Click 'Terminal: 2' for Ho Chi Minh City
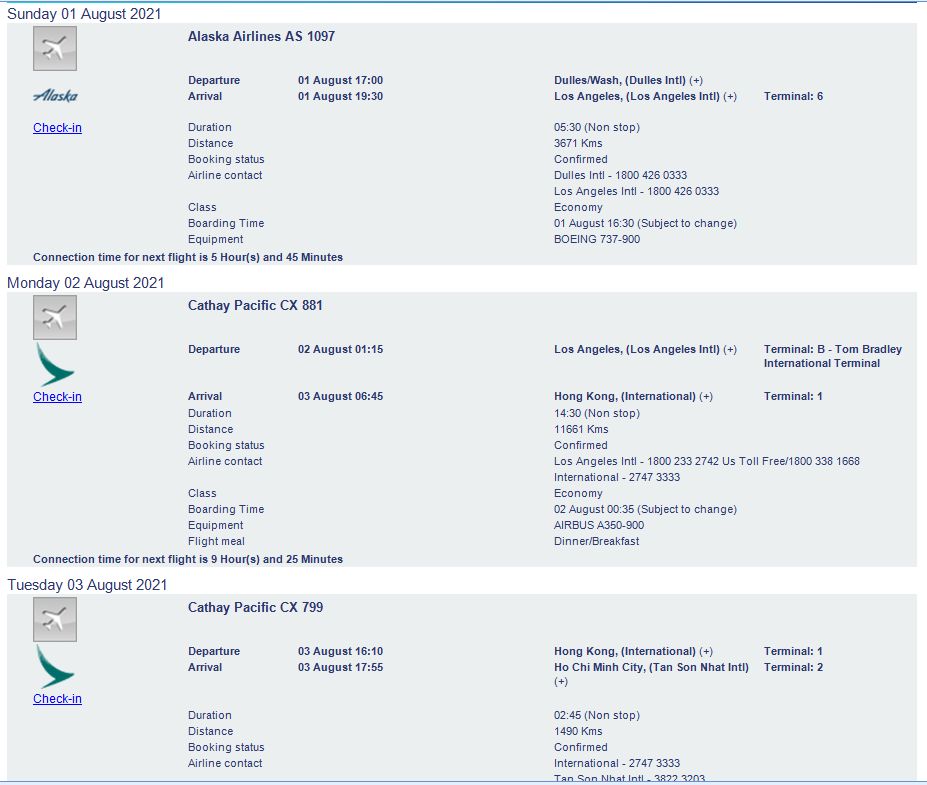The image size is (927, 785). [x=793, y=667]
